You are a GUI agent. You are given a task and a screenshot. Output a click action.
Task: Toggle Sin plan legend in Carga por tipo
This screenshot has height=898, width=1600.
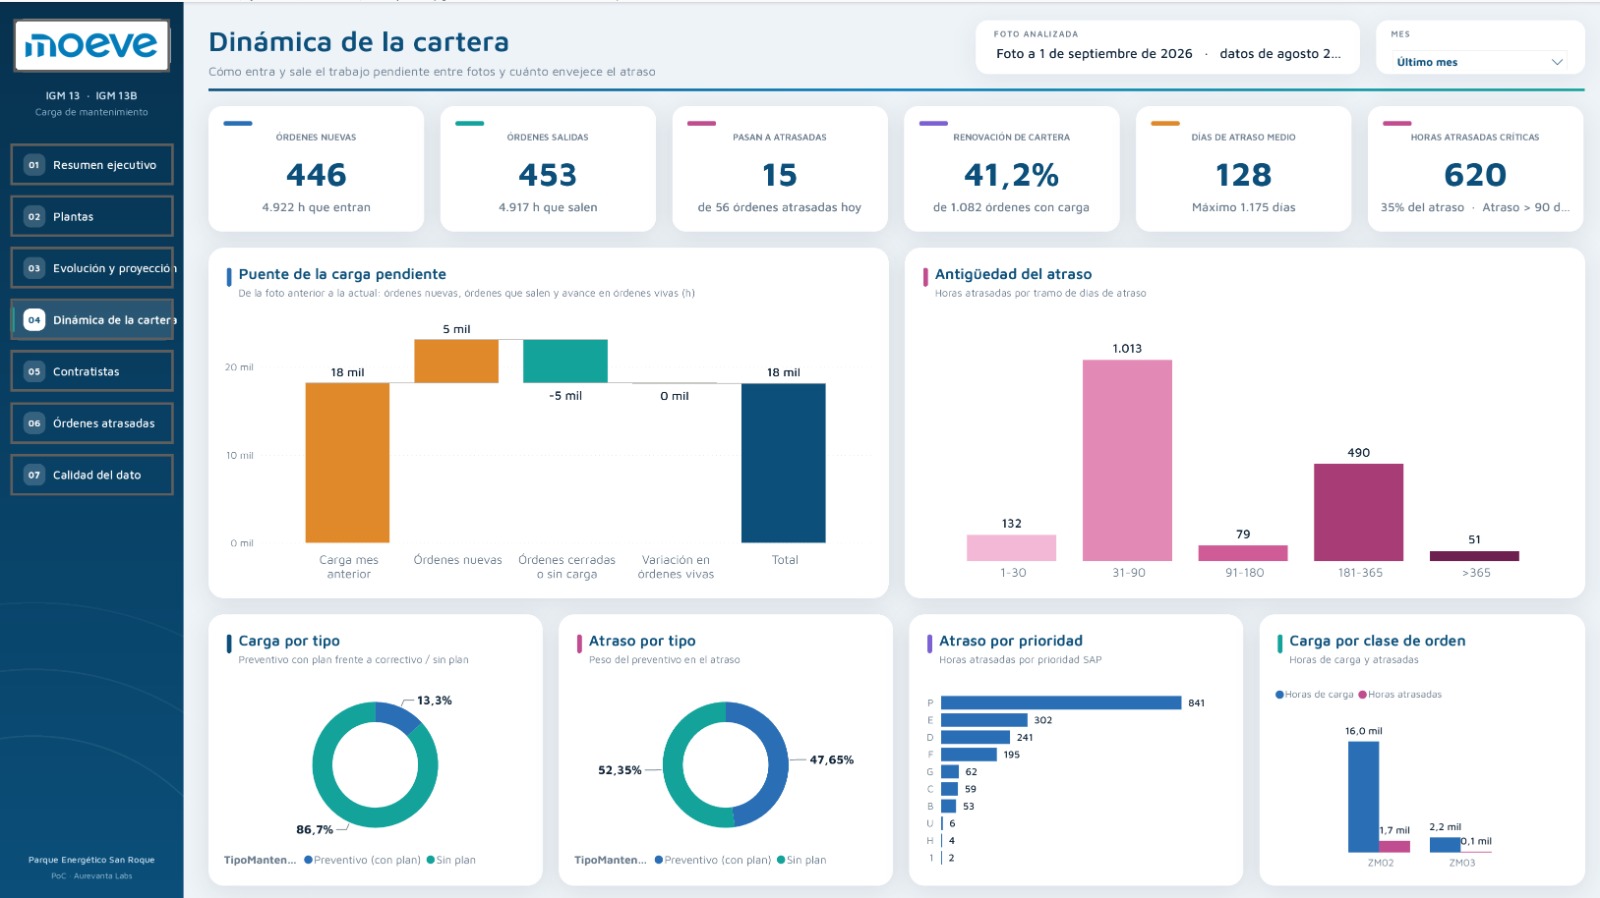451,860
